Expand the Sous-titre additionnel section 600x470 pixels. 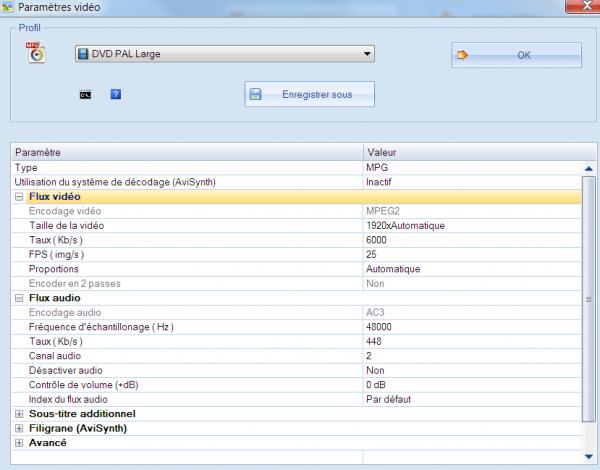click(19, 413)
